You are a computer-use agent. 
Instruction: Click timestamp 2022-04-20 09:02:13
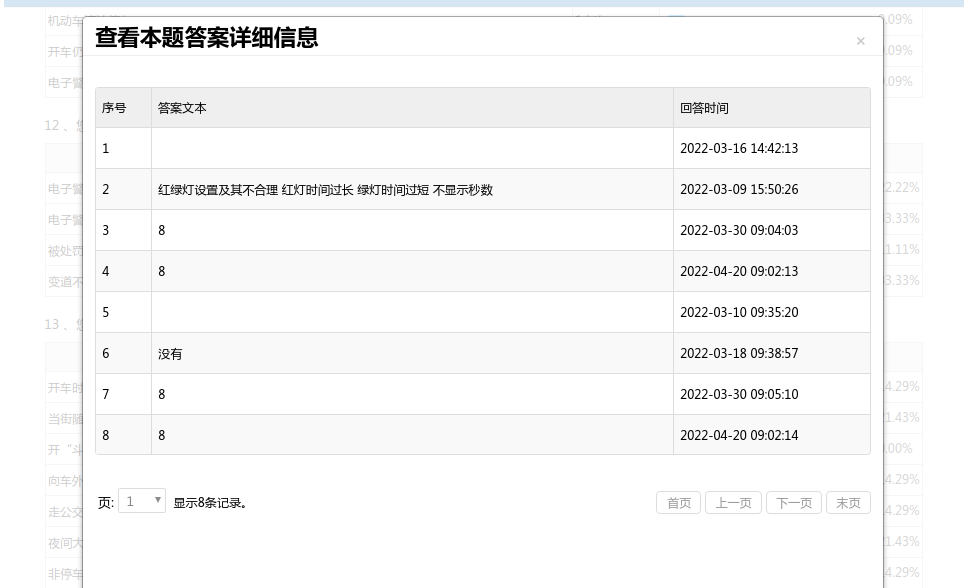pyautogui.click(x=738, y=272)
